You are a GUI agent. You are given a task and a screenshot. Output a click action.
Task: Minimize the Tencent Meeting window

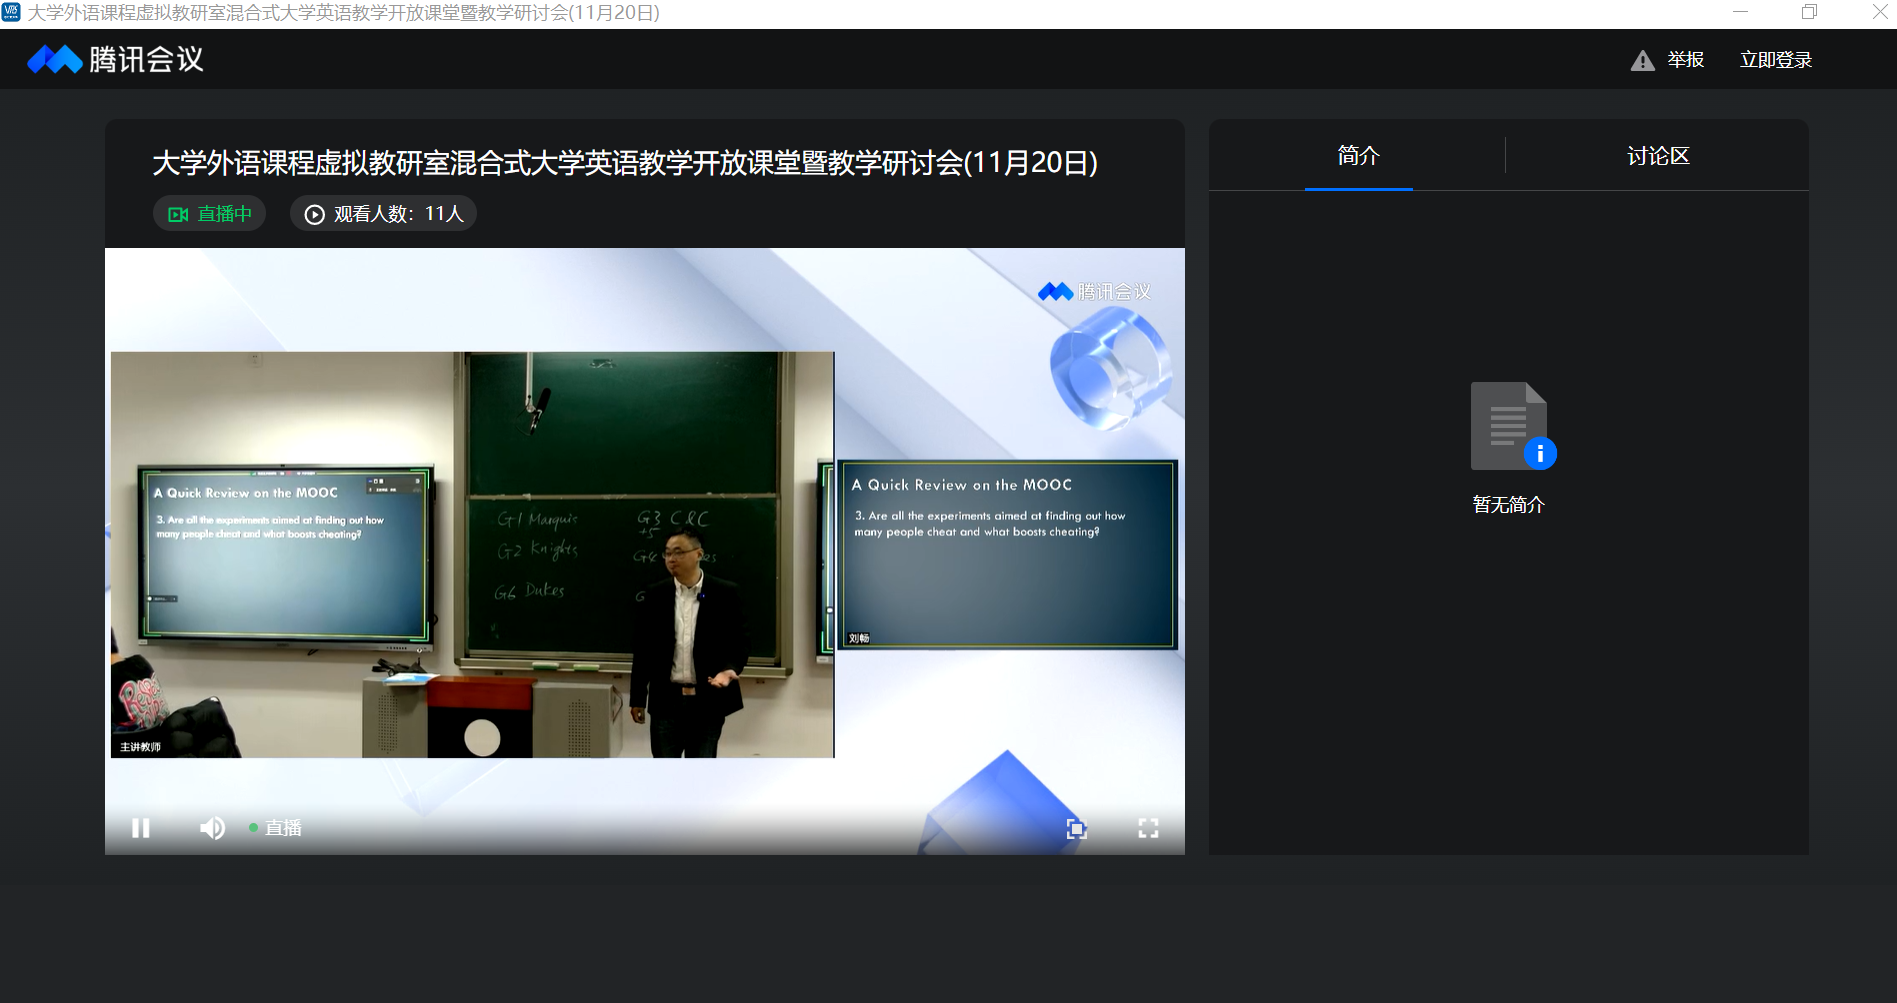pos(1740,13)
